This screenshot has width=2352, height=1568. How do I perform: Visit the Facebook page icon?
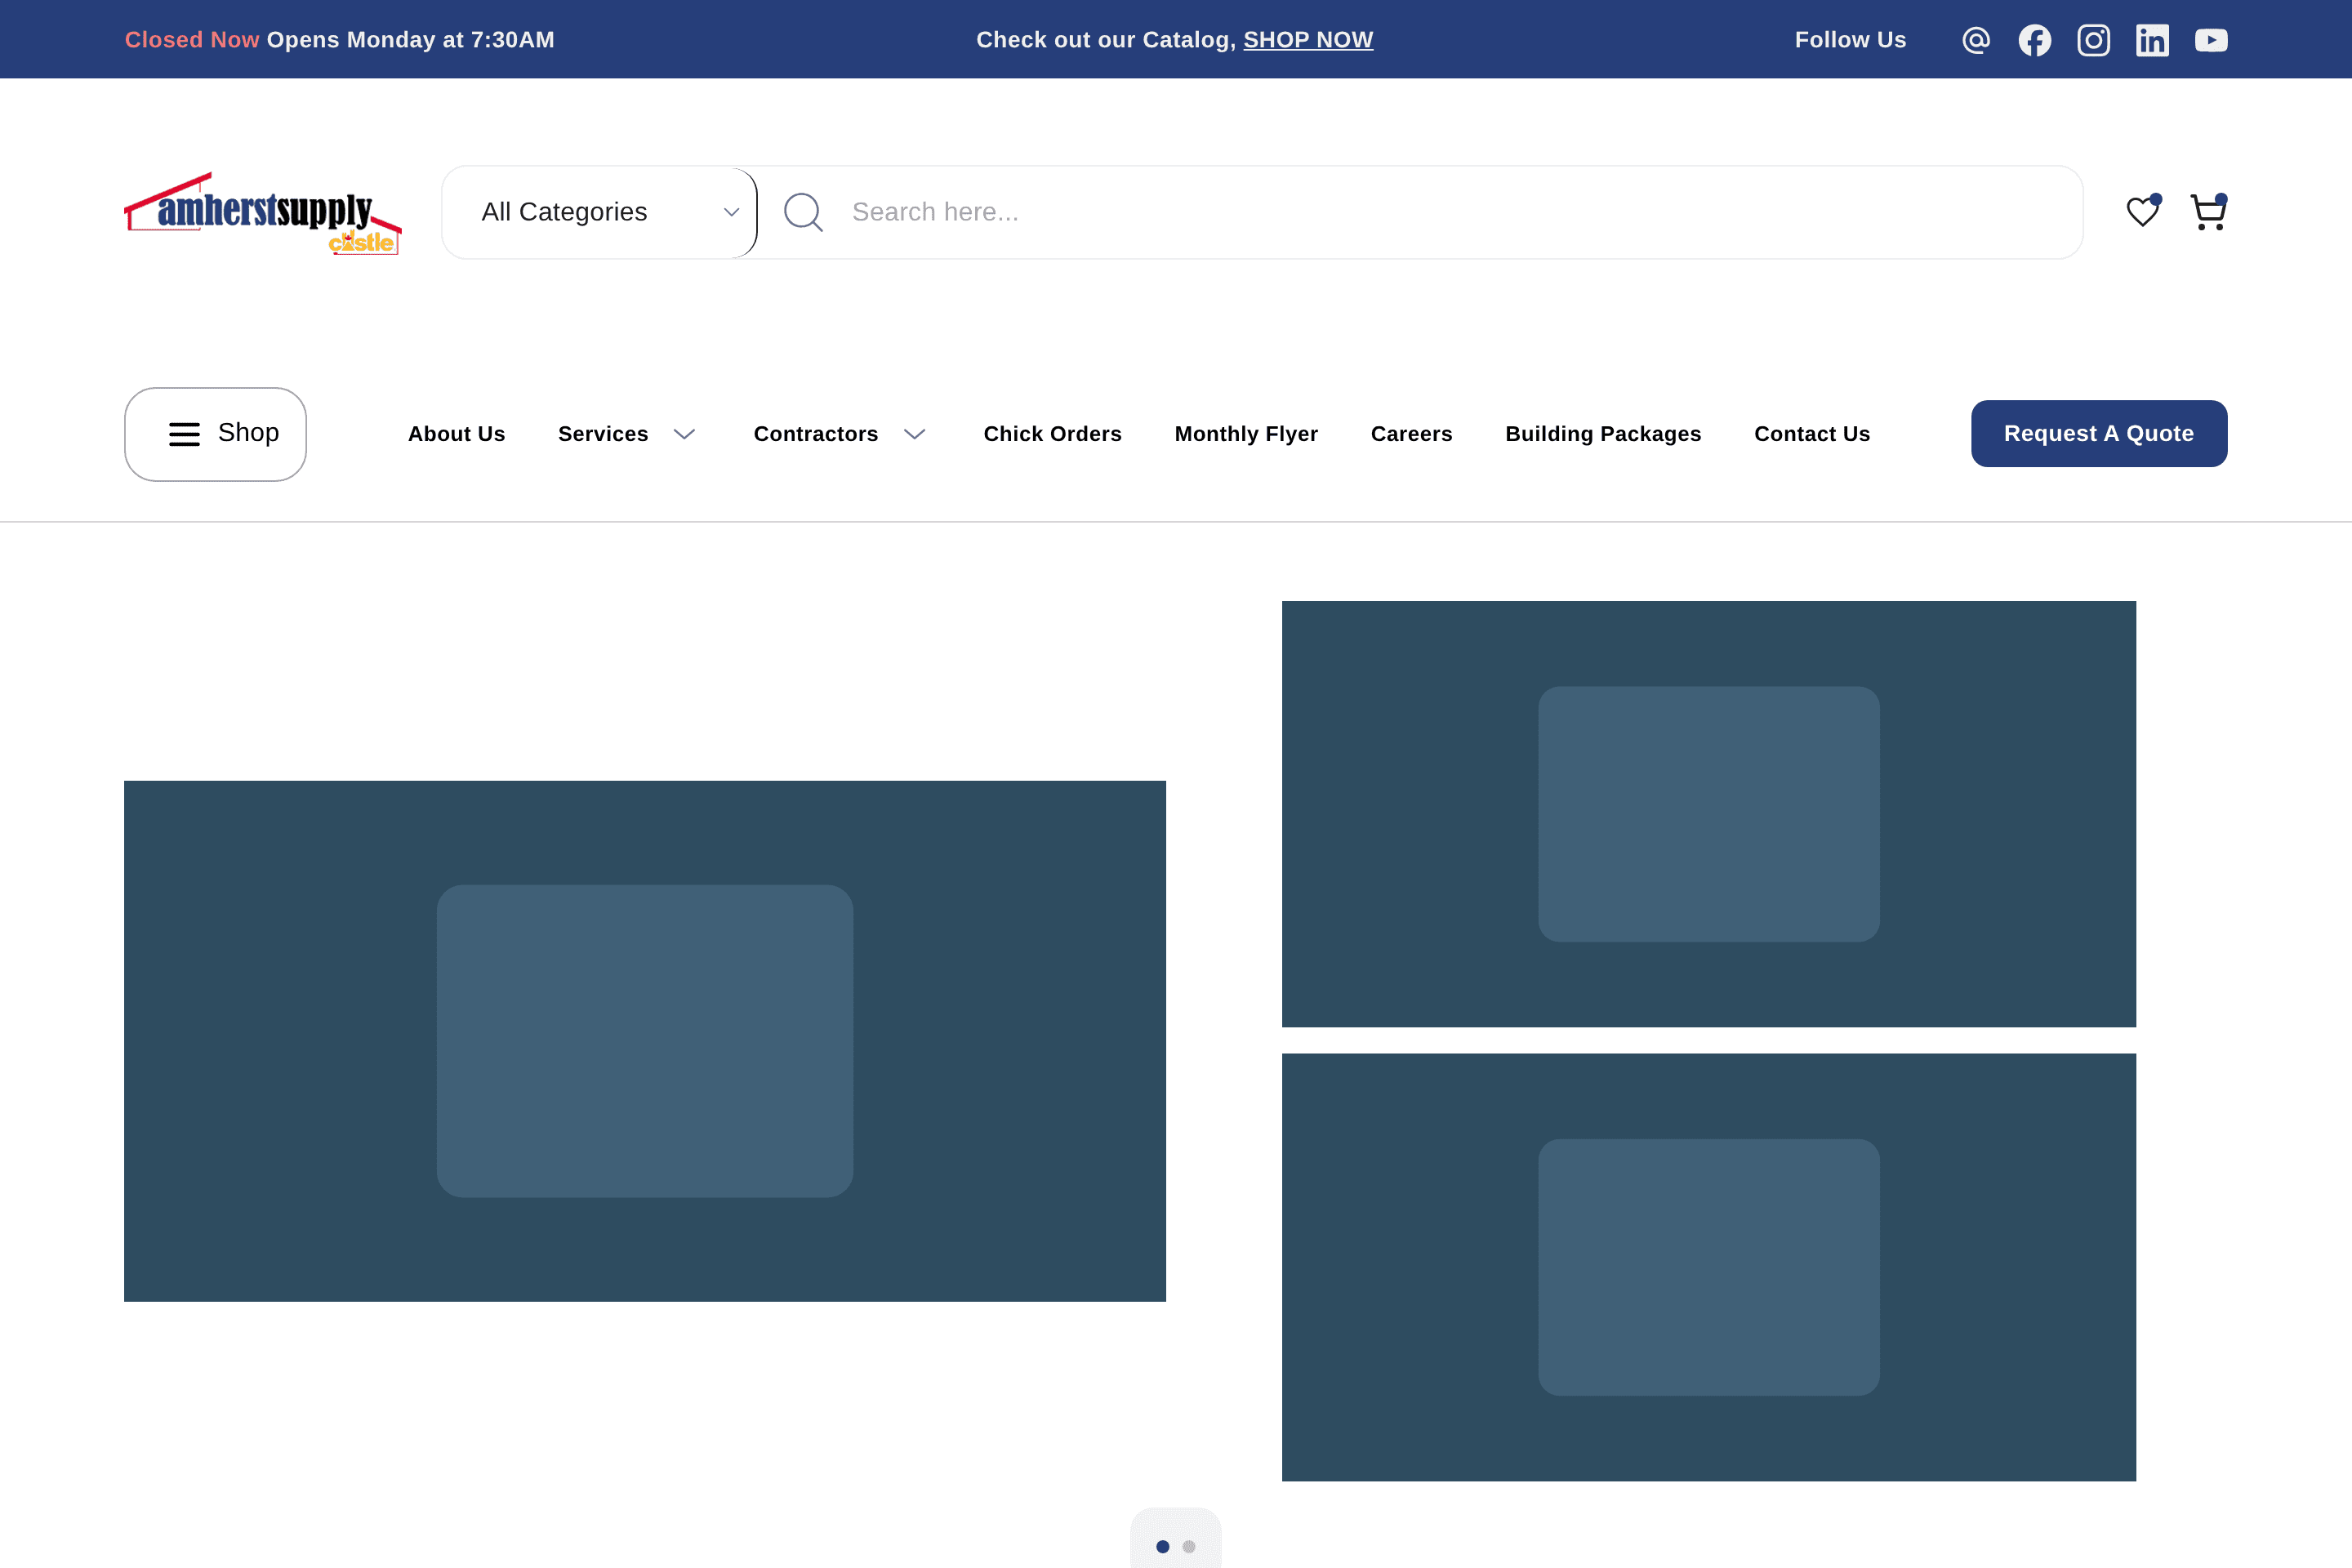click(x=2034, y=40)
